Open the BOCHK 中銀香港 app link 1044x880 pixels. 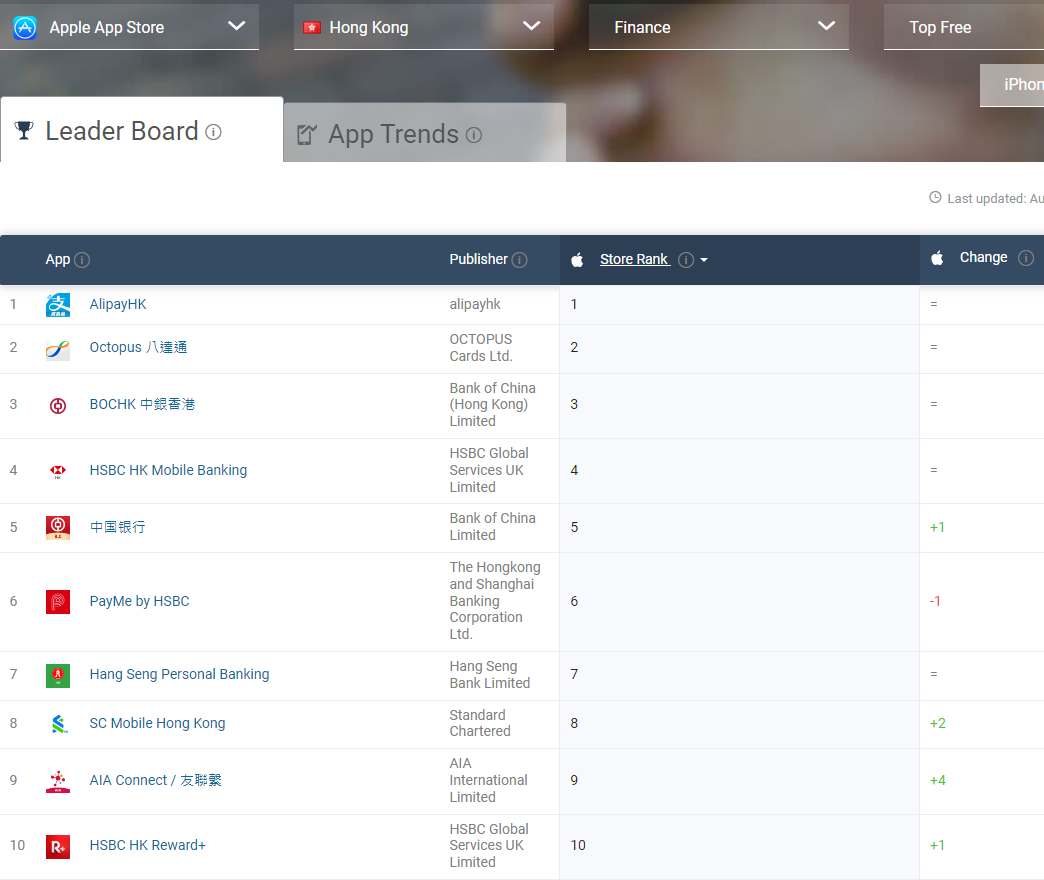pos(142,405)
